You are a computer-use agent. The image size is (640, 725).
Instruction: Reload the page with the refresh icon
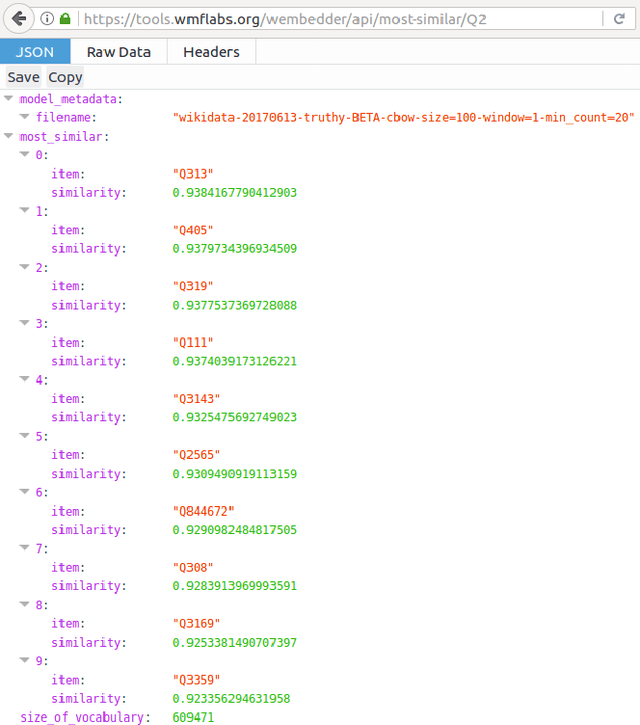622,19
